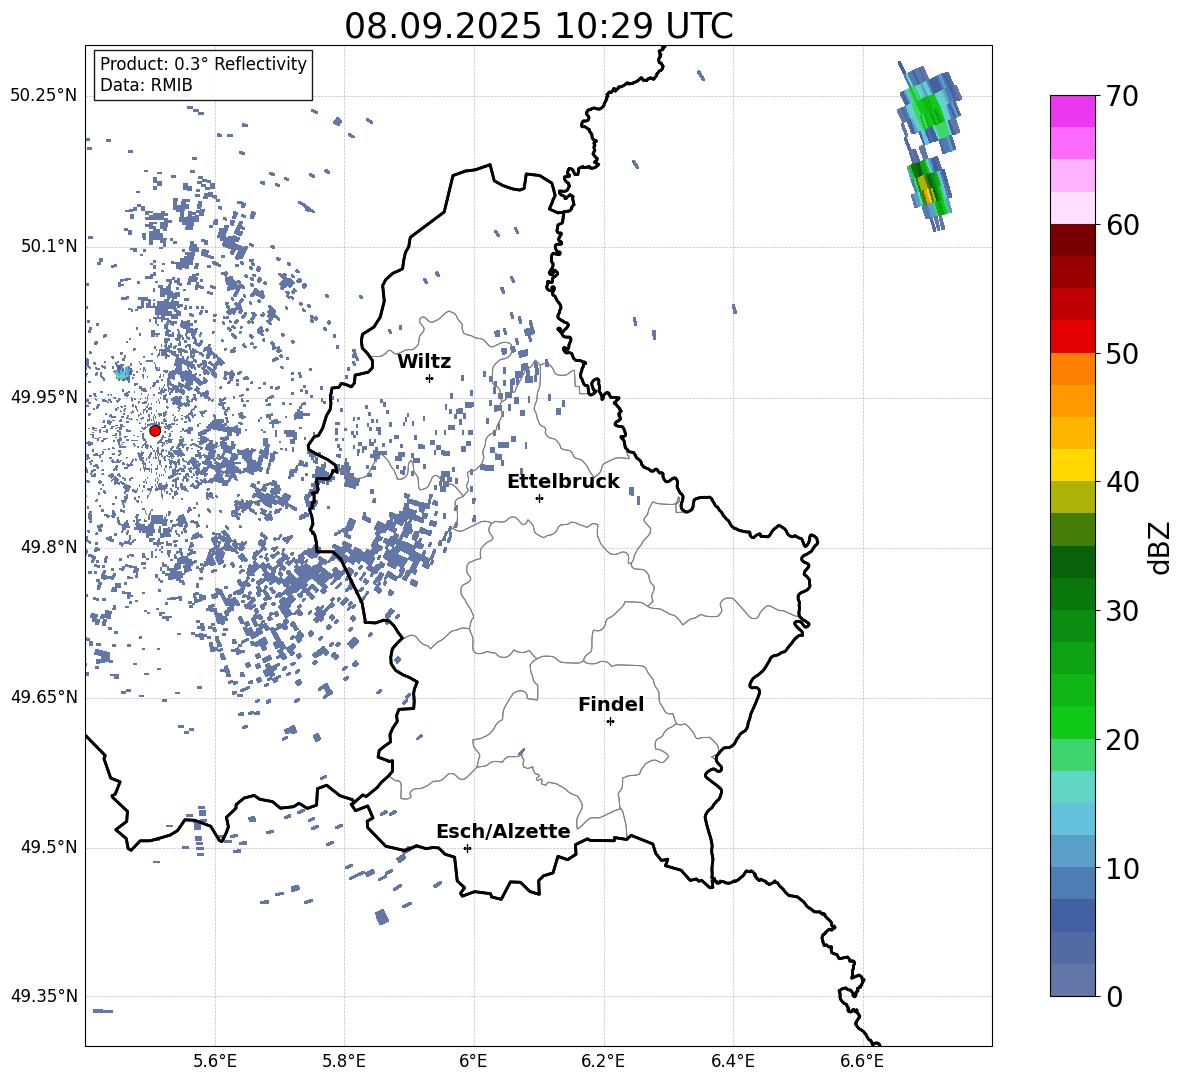The image size is (1184, 1081).
Task: Click the Product: 0.3° Reflectivity text
Action: coord(203,64)
